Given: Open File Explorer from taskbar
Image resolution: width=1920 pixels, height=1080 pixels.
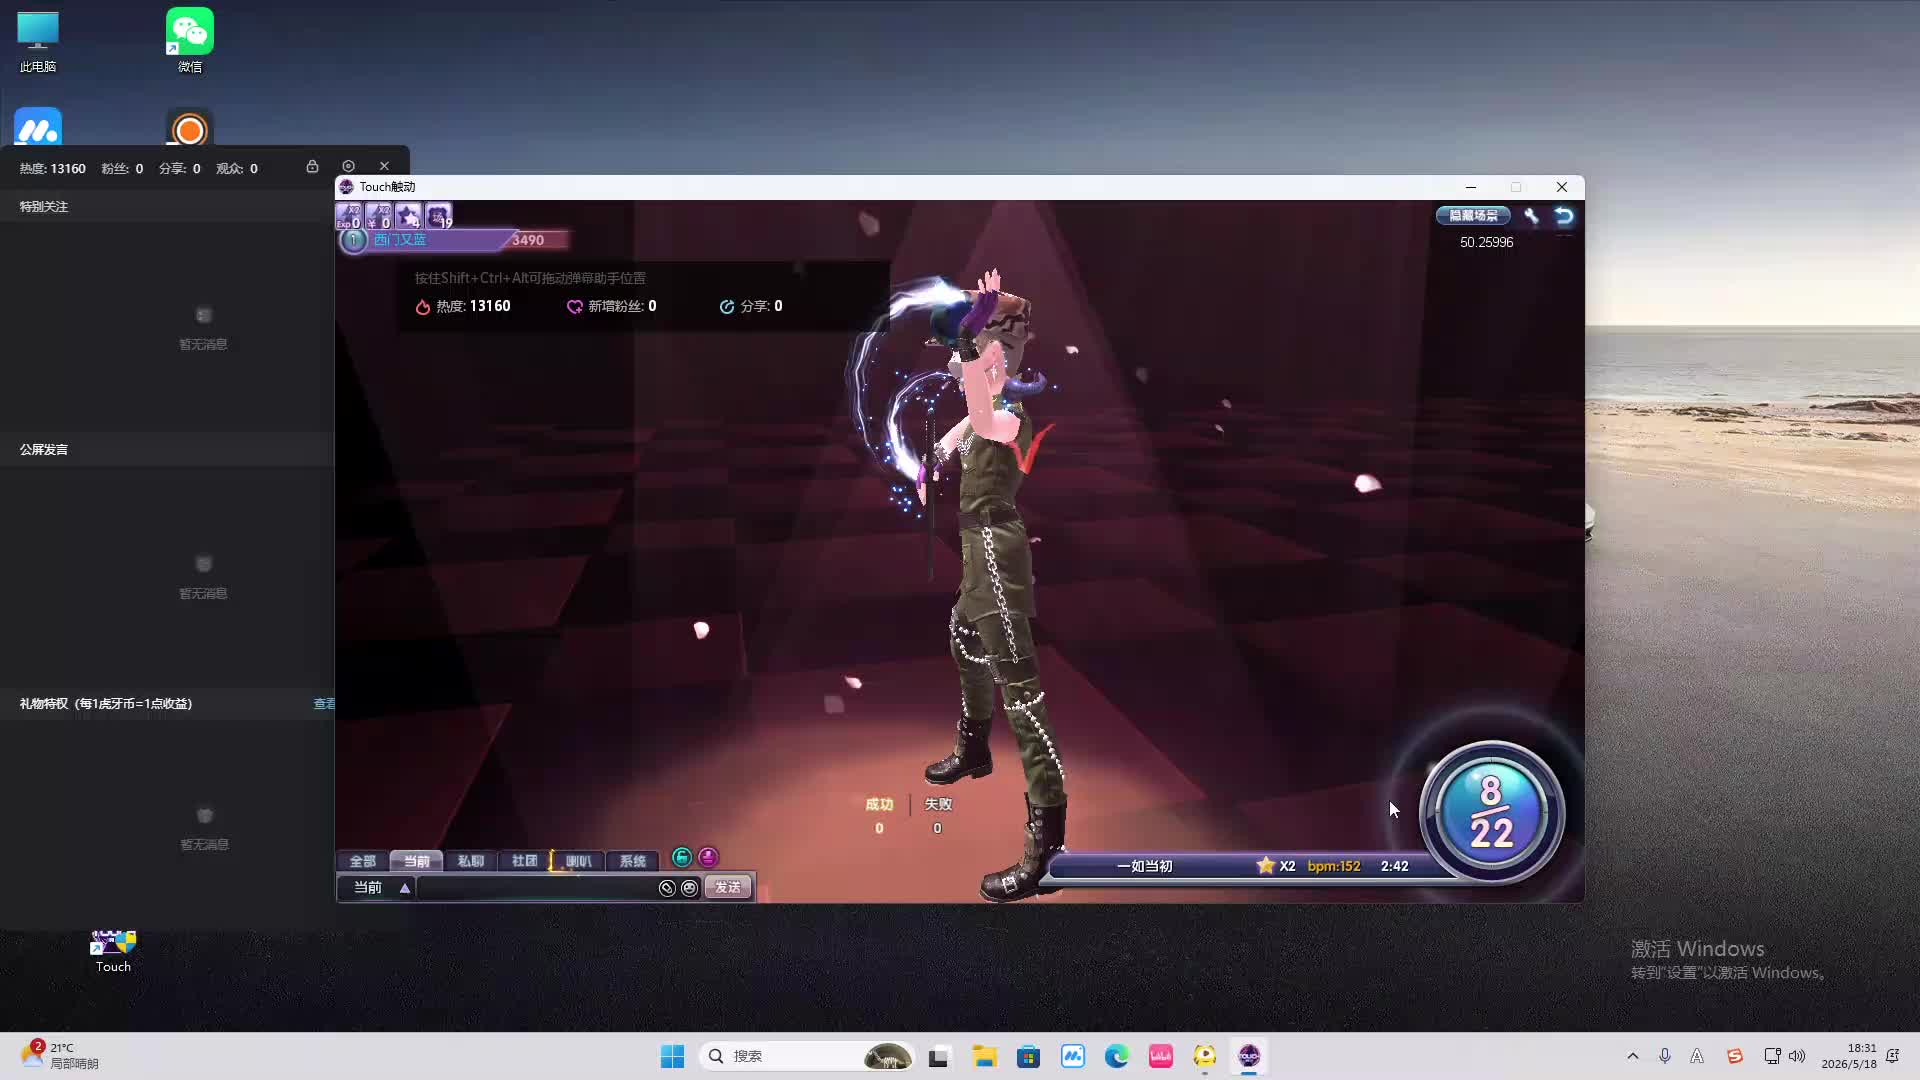Looking at the screenshot, I should (x=985, y=1056).
